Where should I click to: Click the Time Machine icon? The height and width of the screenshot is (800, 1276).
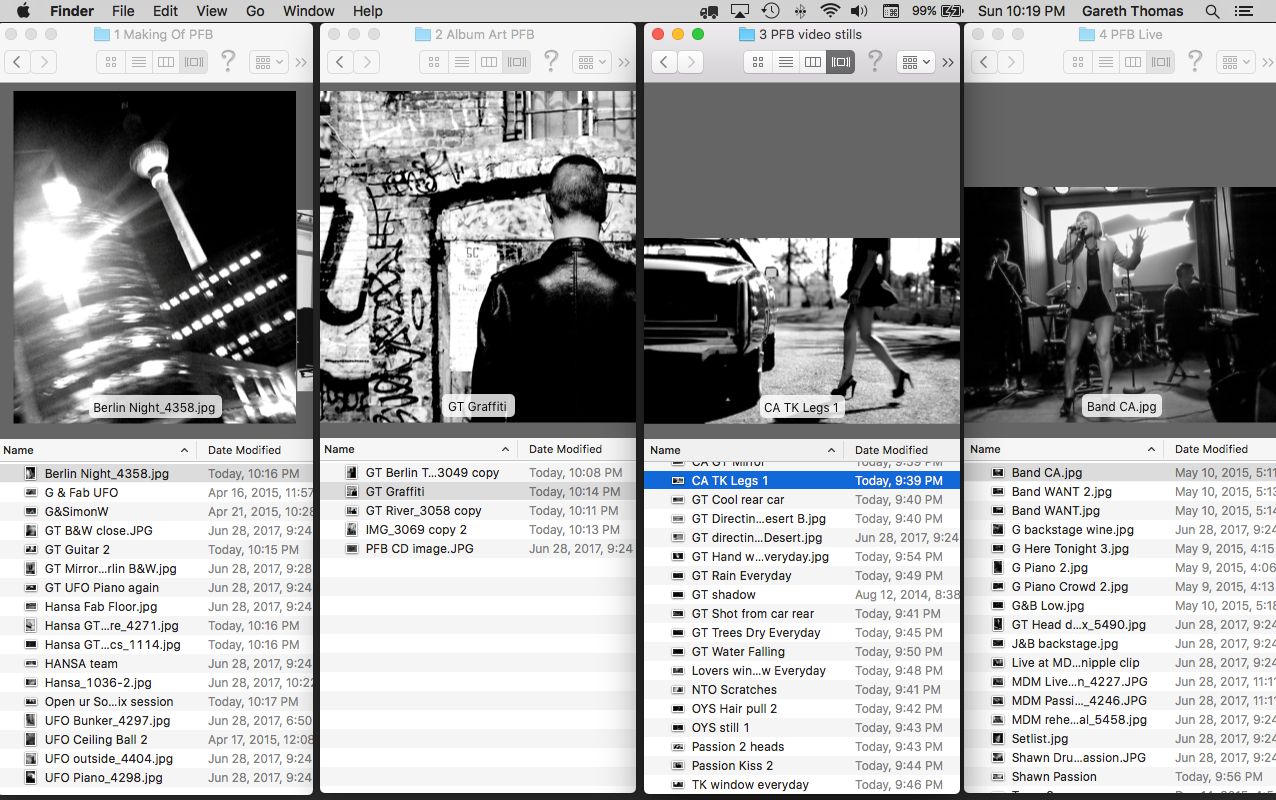point(770,11)
